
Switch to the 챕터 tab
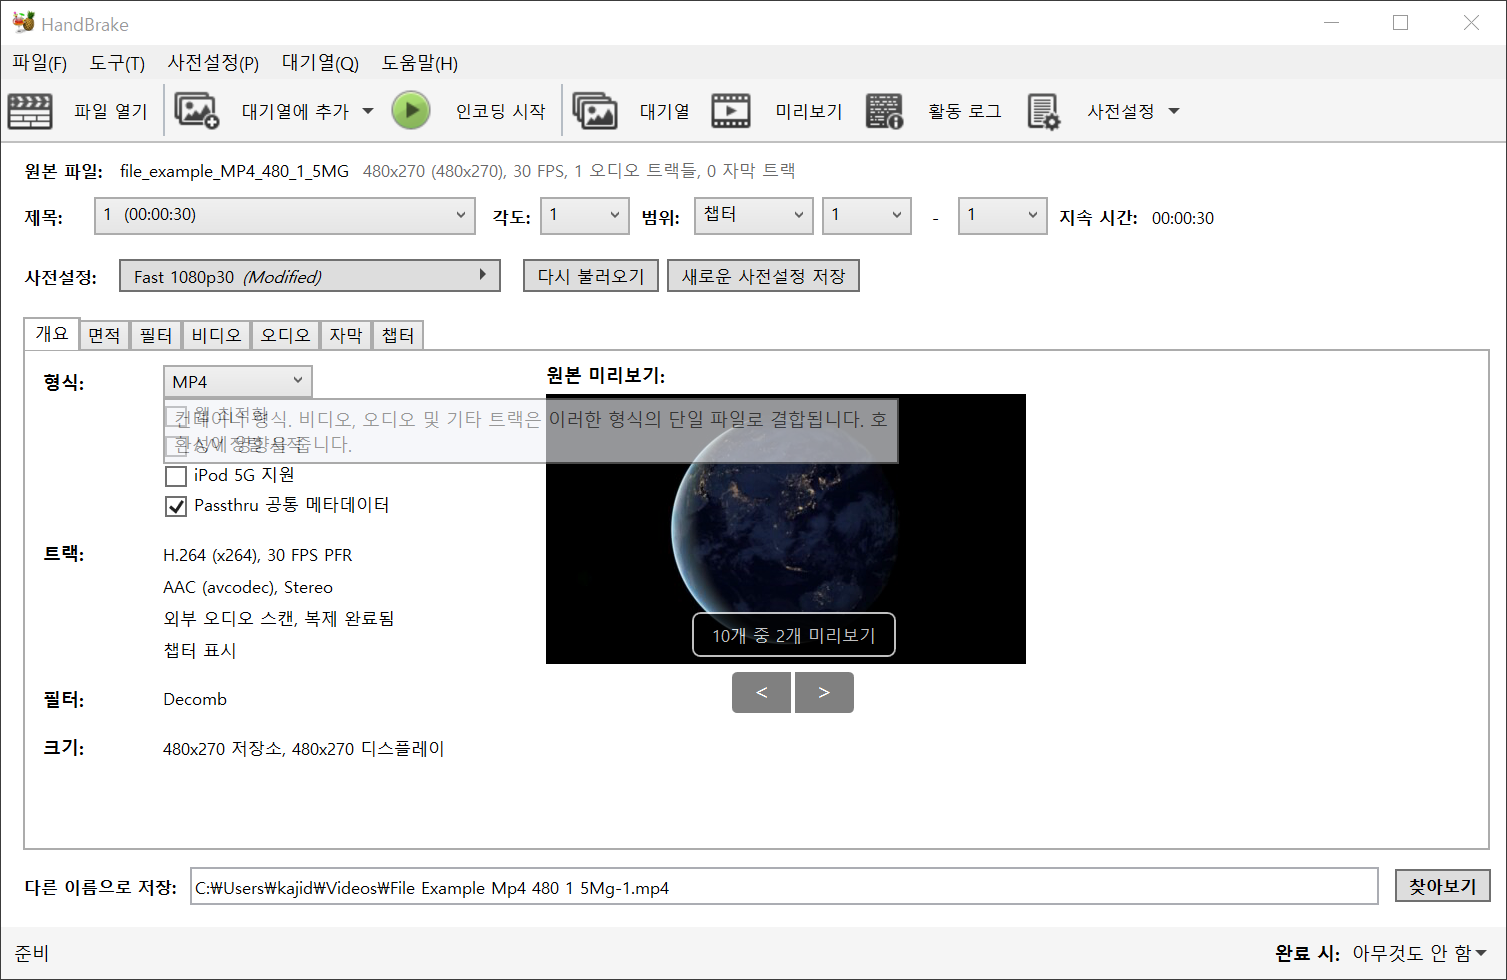[398, 335]
